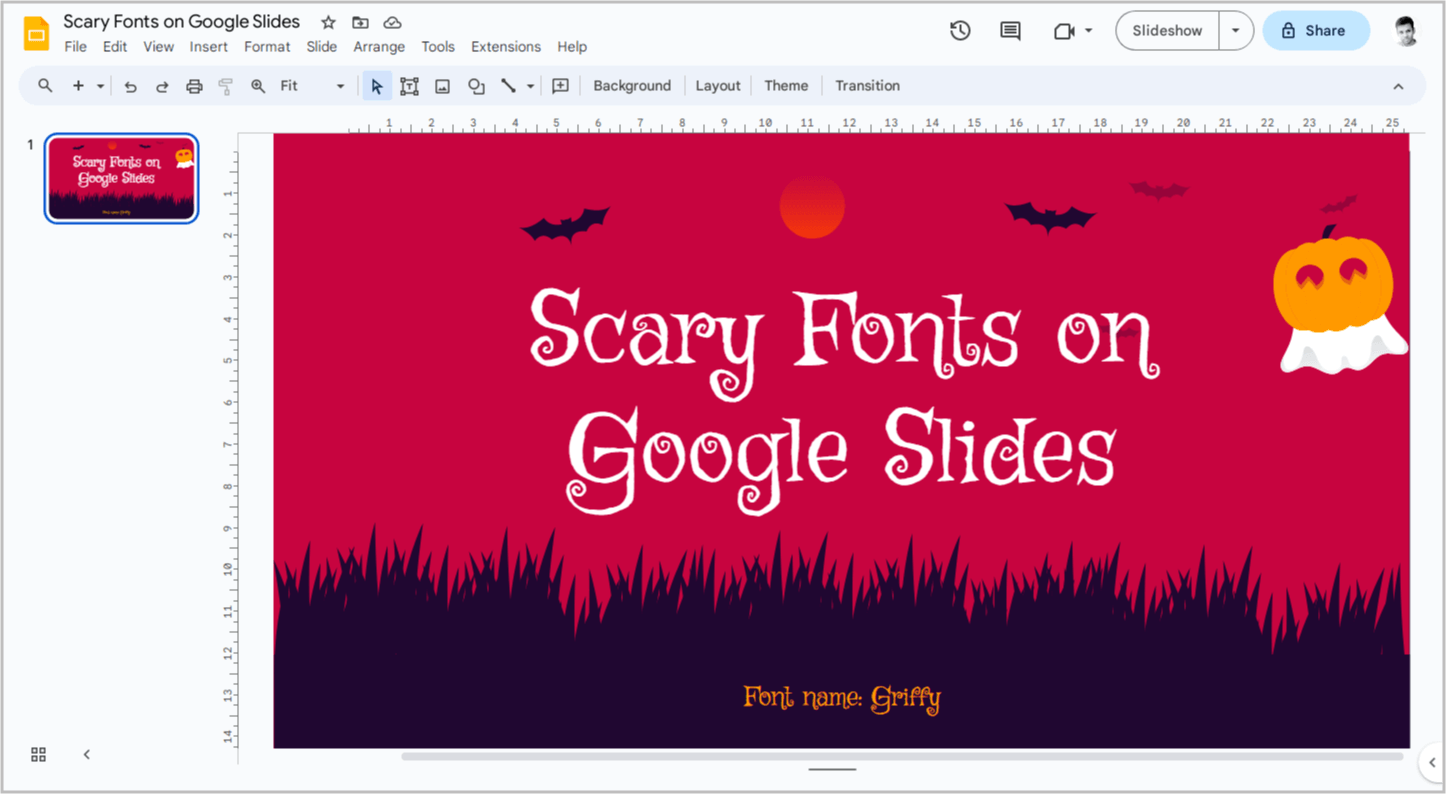Open the Arrange menu
1446x794 pixels.
point(379,47)
